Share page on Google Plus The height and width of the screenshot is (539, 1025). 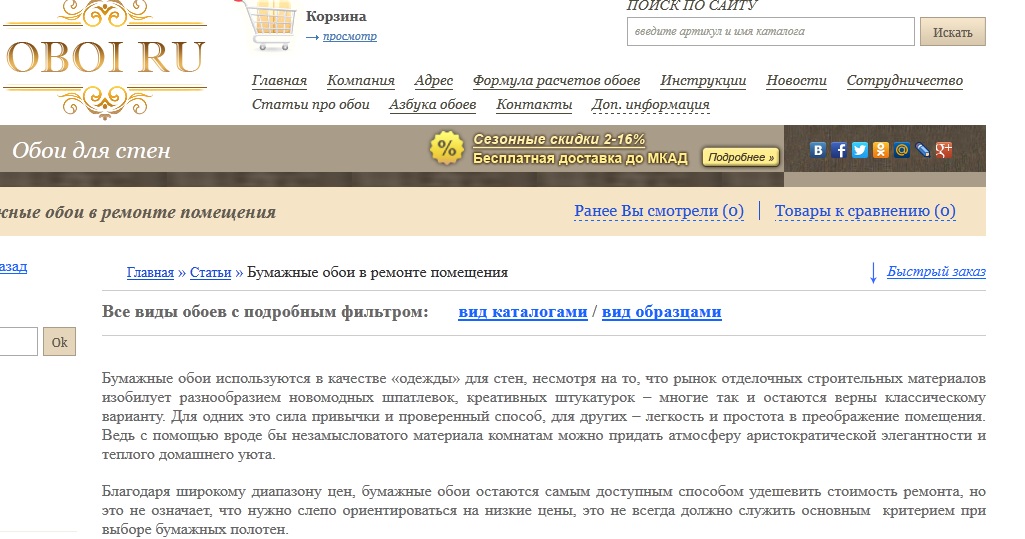[x=943, y=150]
